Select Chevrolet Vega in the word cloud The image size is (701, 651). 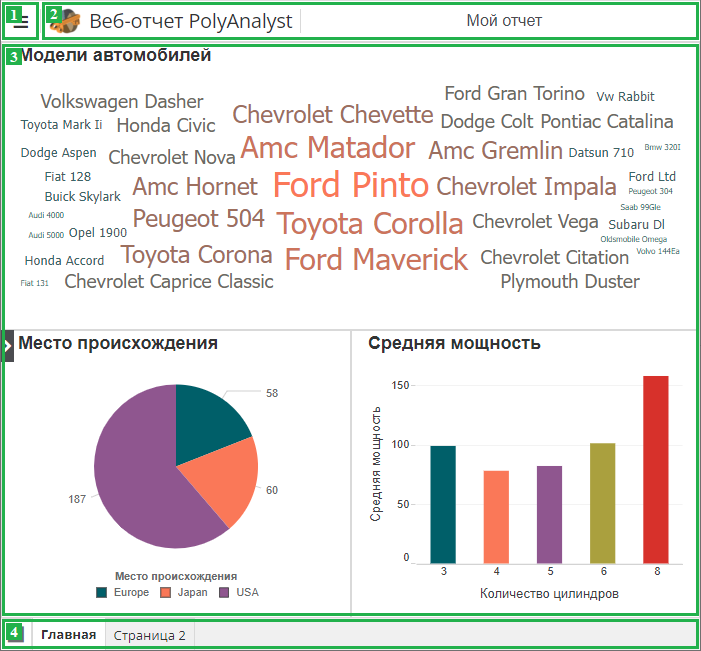coord(535,221)
